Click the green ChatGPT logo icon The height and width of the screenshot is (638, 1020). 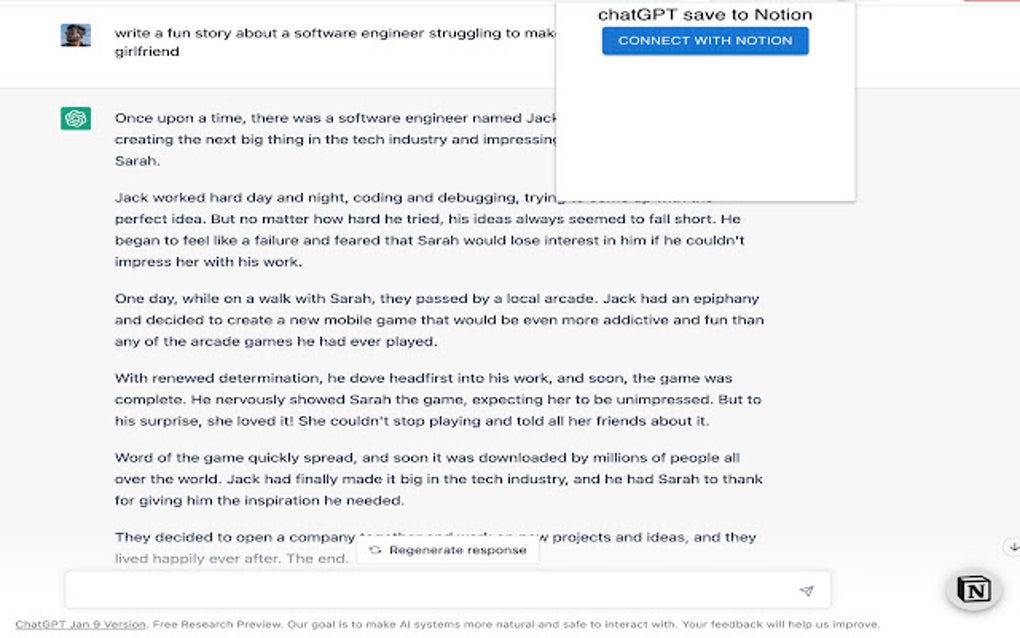(x=75, y=118)
